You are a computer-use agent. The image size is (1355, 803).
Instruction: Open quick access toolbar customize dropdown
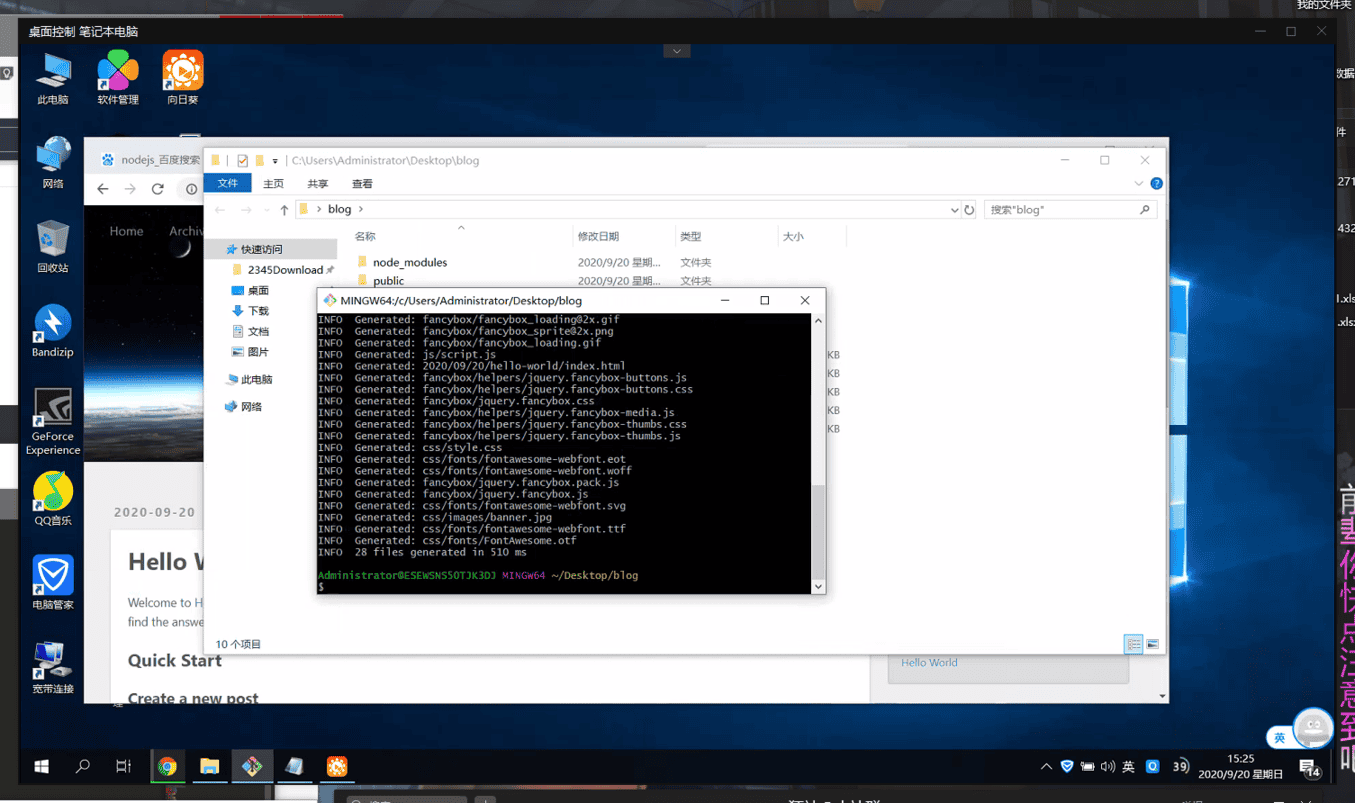pyautogui.click(x=275, y=161)
